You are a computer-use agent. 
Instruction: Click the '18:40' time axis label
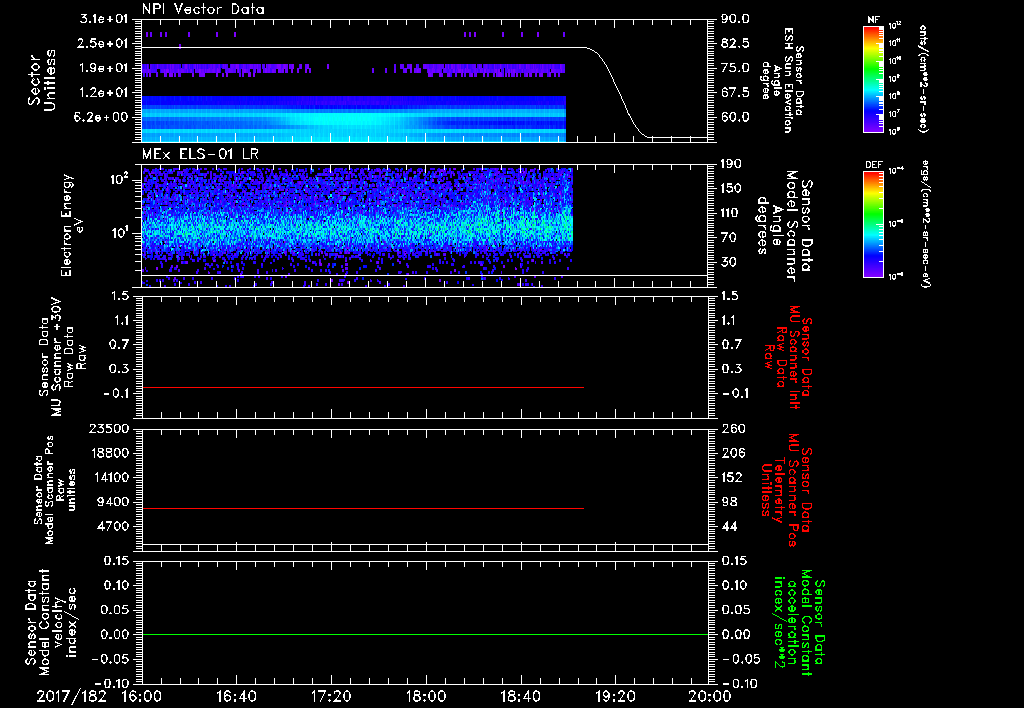point(520,696)
